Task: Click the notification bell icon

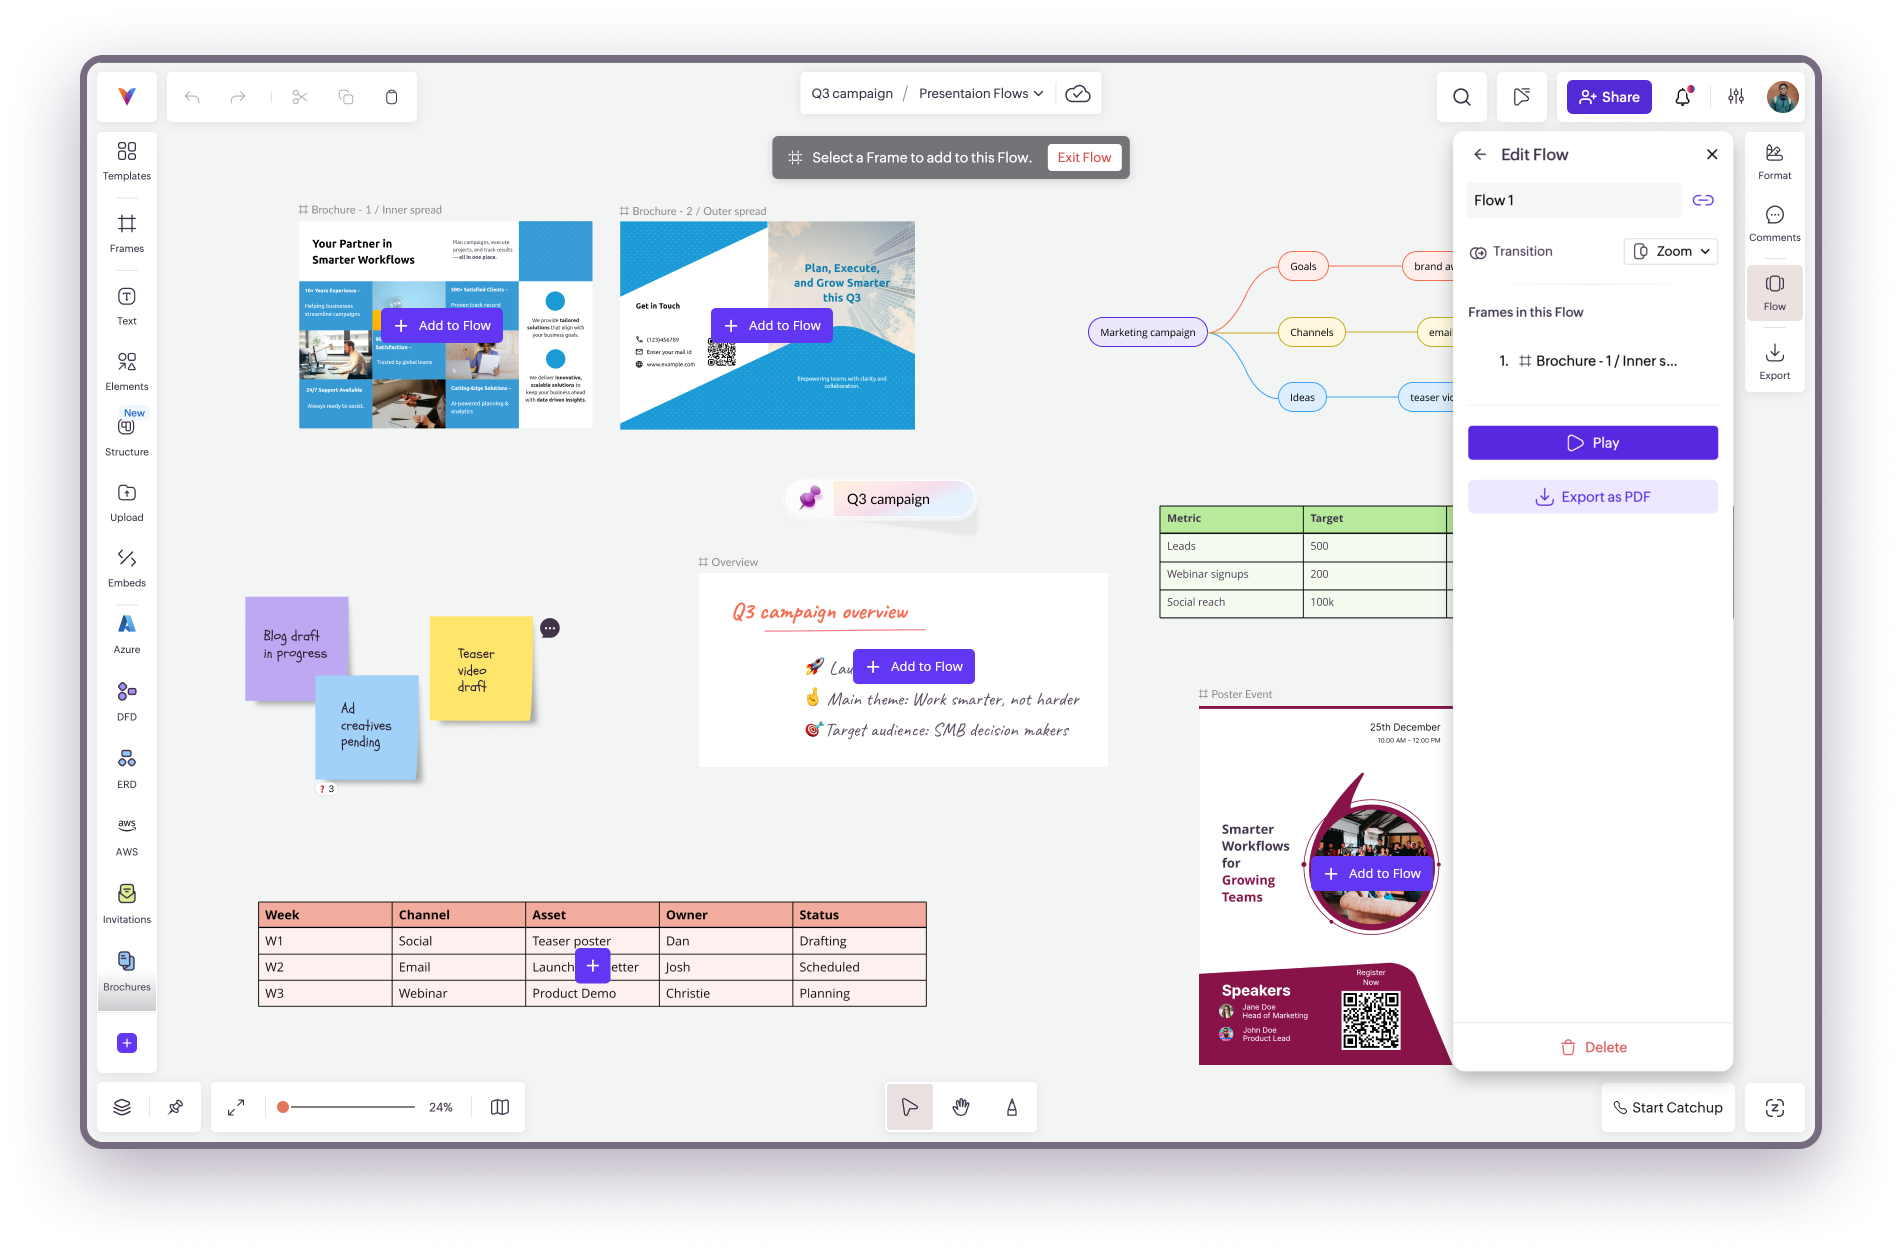Action: pos(1683,97)
